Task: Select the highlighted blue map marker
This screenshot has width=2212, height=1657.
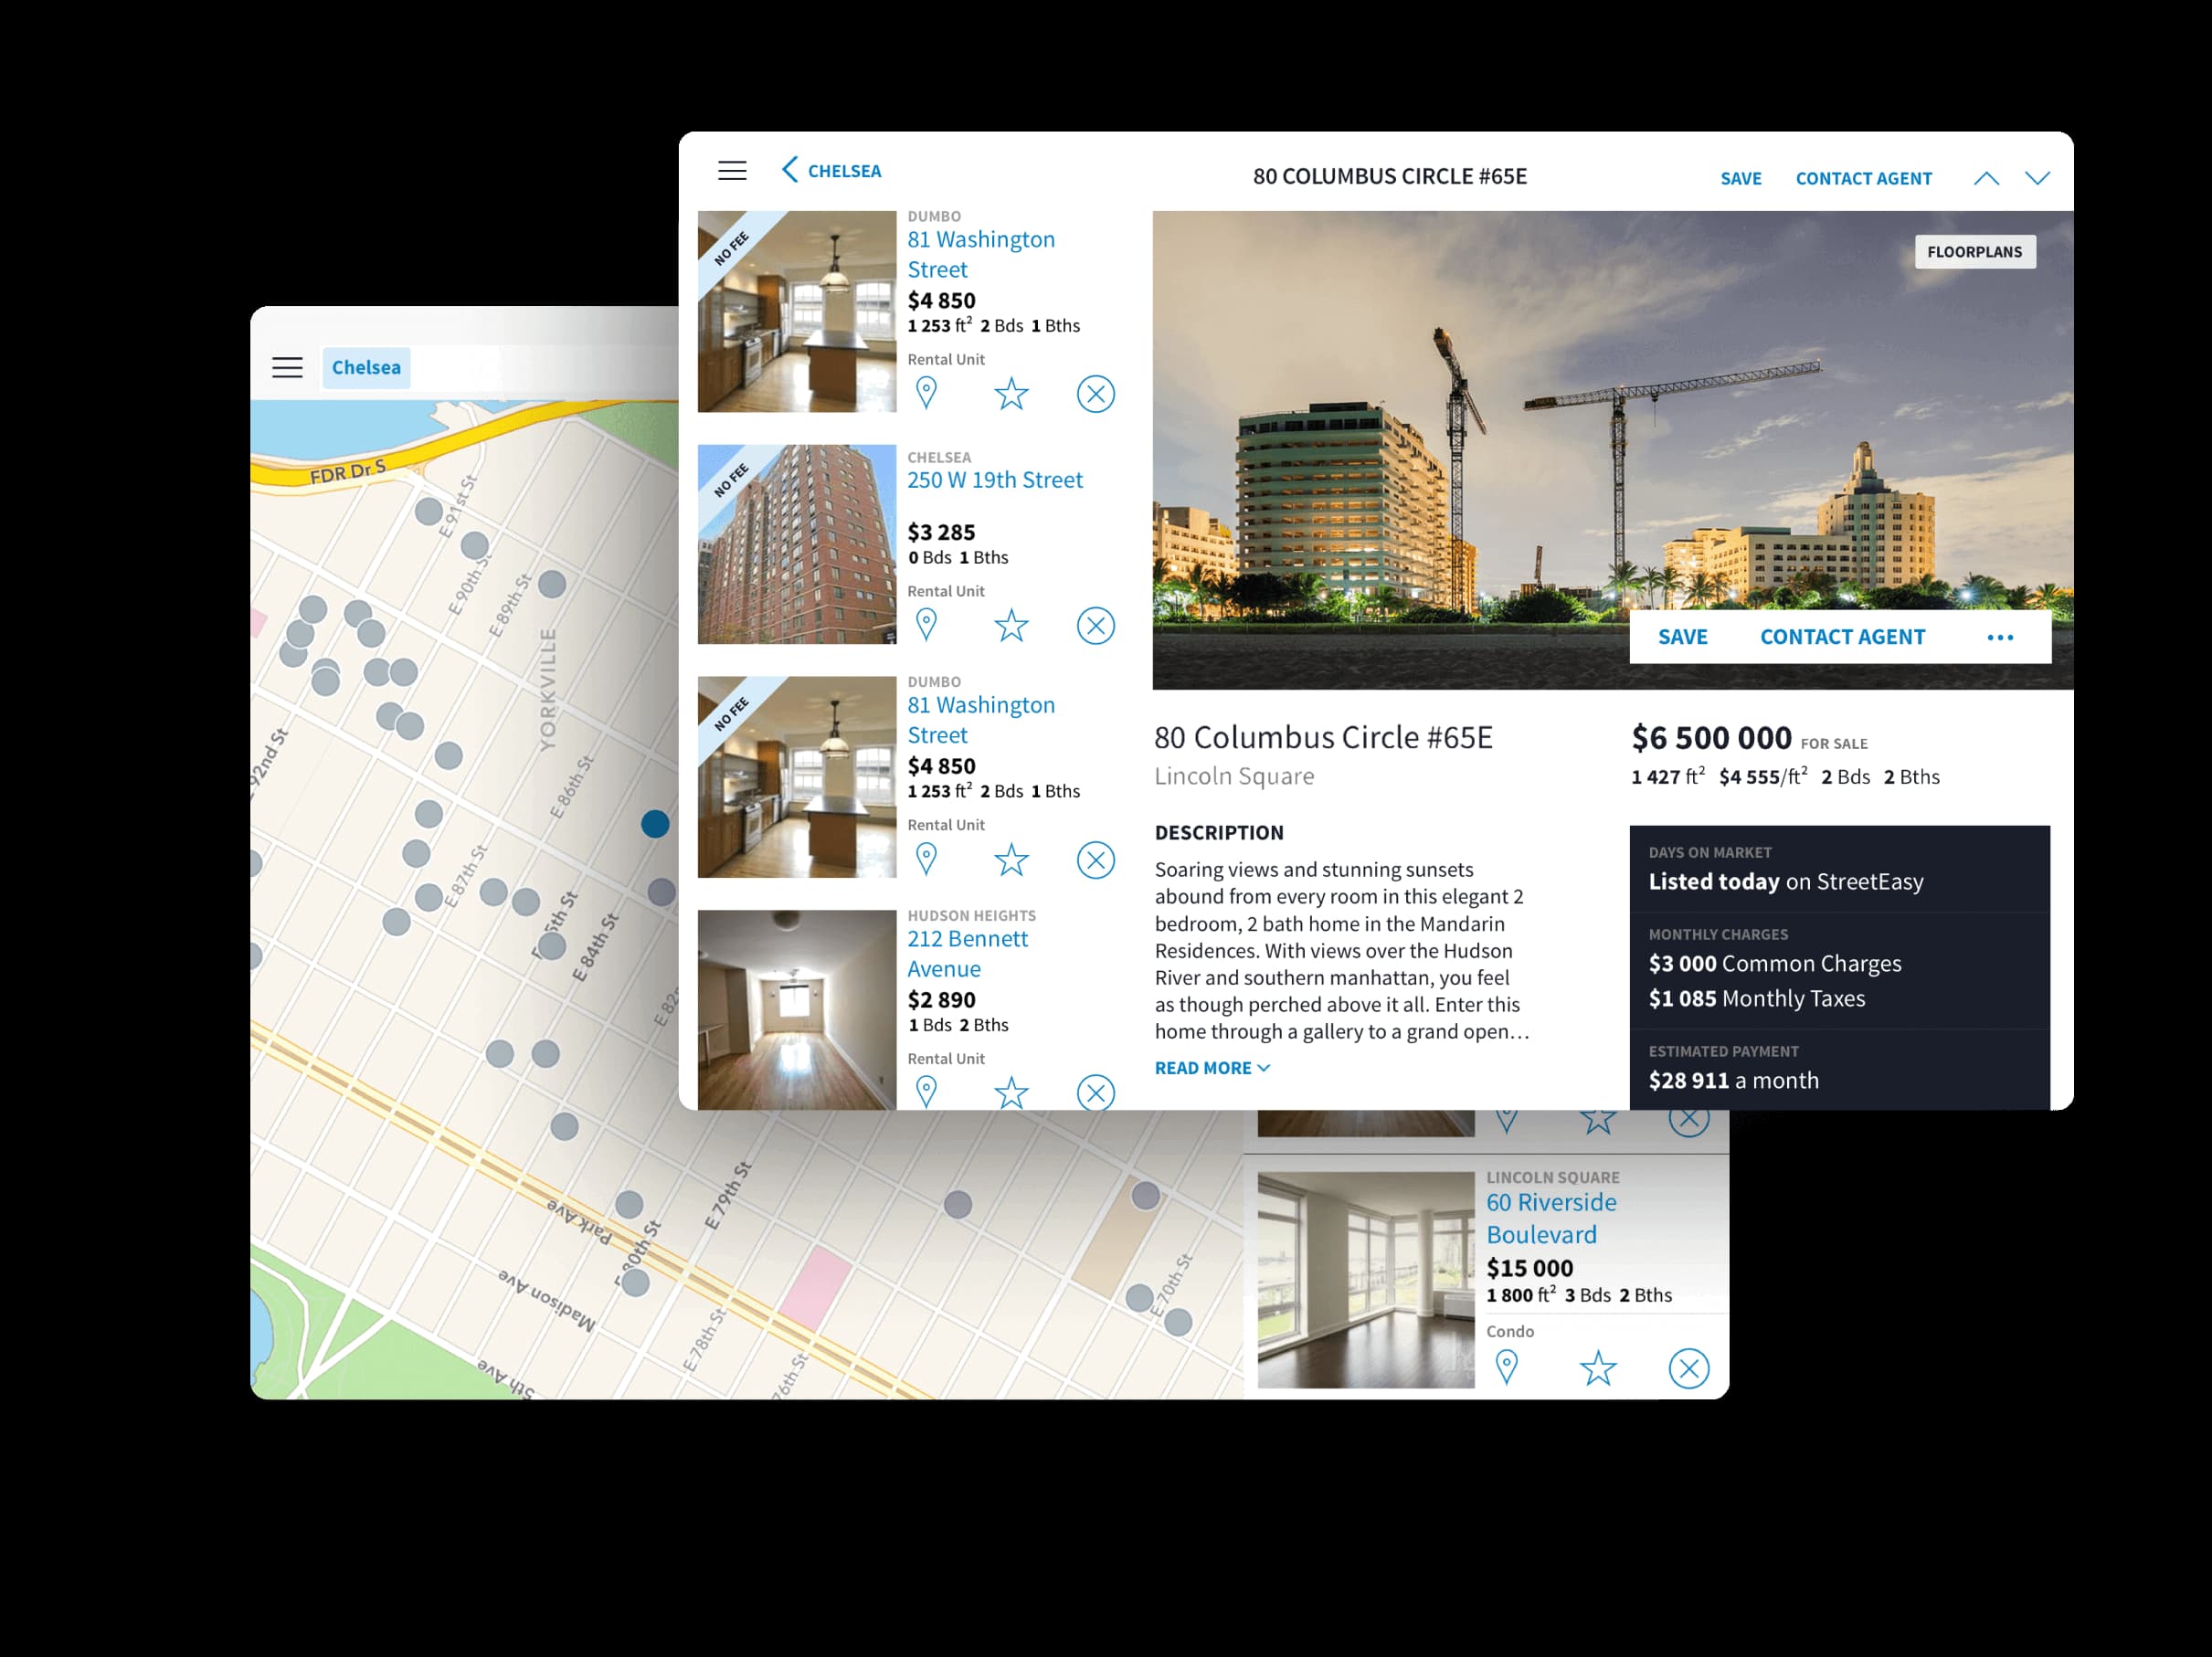Action: (x=655, y=824)
